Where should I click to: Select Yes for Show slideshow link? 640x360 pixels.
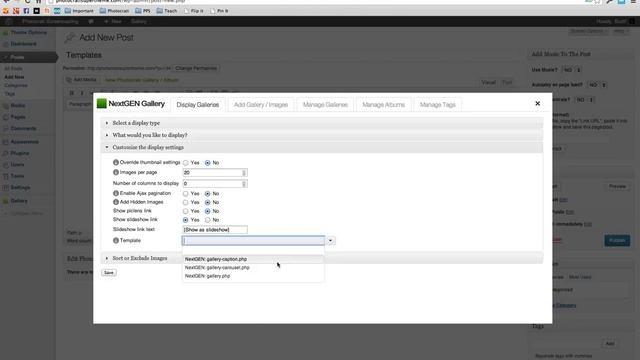(186, 220)
